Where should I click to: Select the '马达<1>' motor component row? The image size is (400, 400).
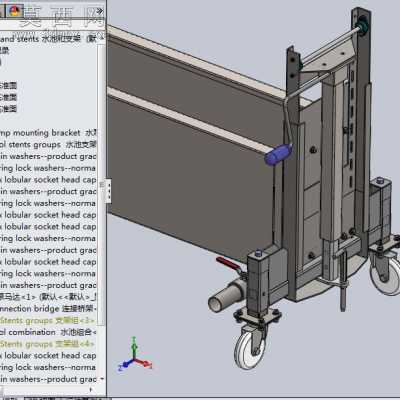pos(48,297)
